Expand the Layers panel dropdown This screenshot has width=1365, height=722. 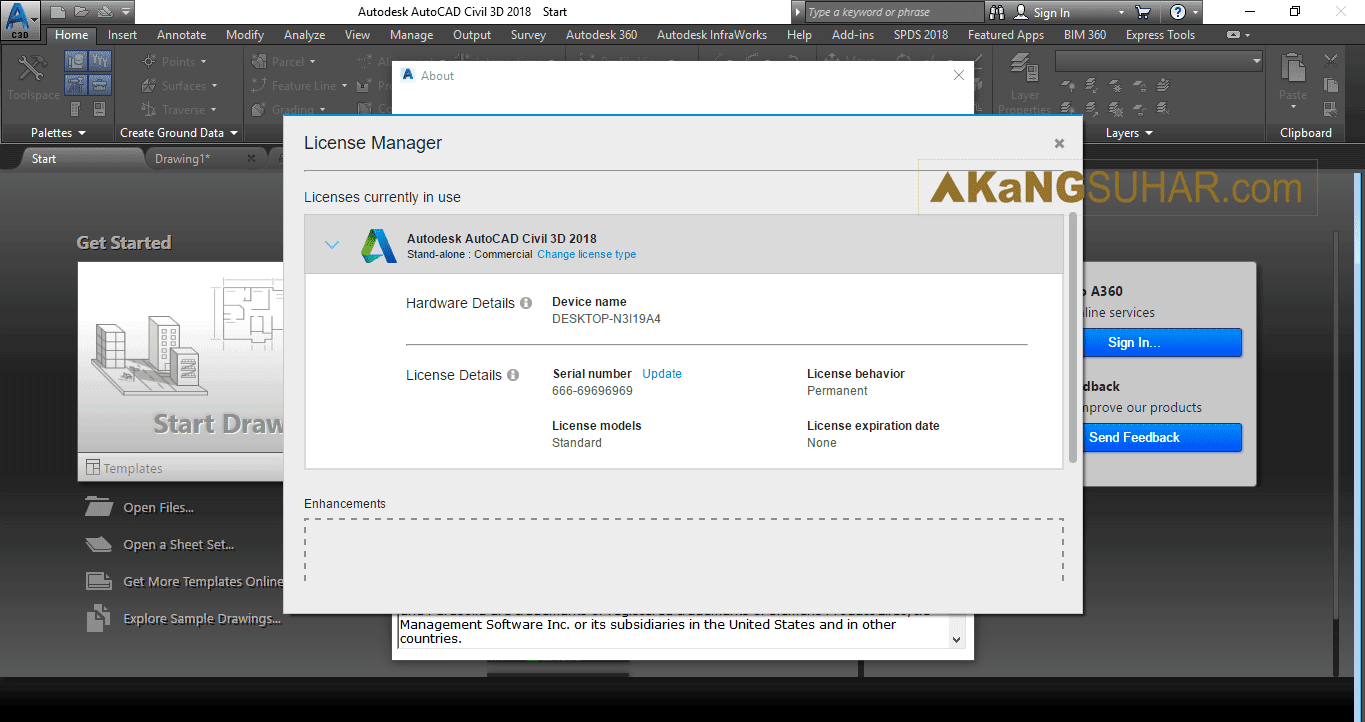pos(1129,133)
